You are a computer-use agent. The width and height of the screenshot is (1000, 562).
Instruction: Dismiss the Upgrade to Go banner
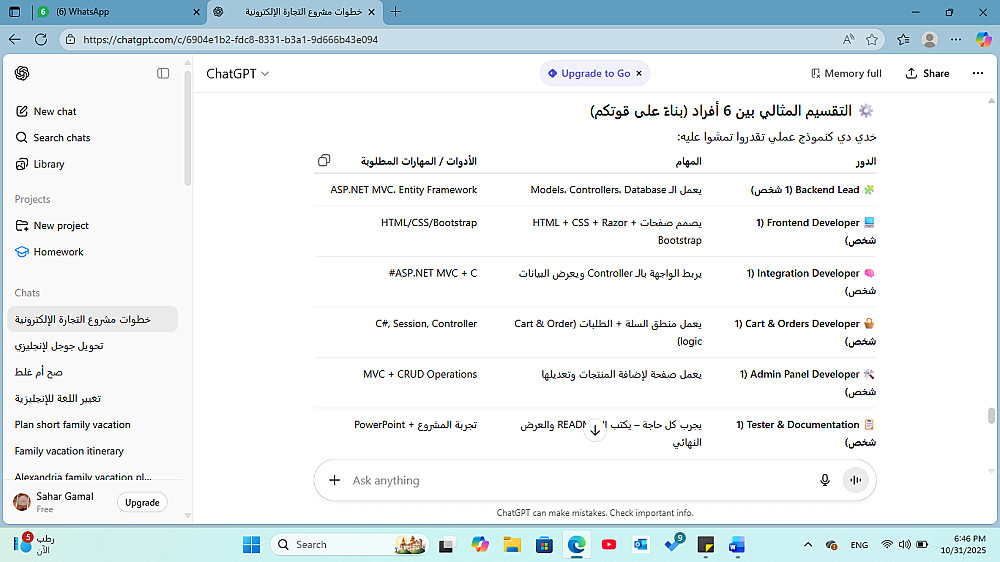(x=639, y=73)
